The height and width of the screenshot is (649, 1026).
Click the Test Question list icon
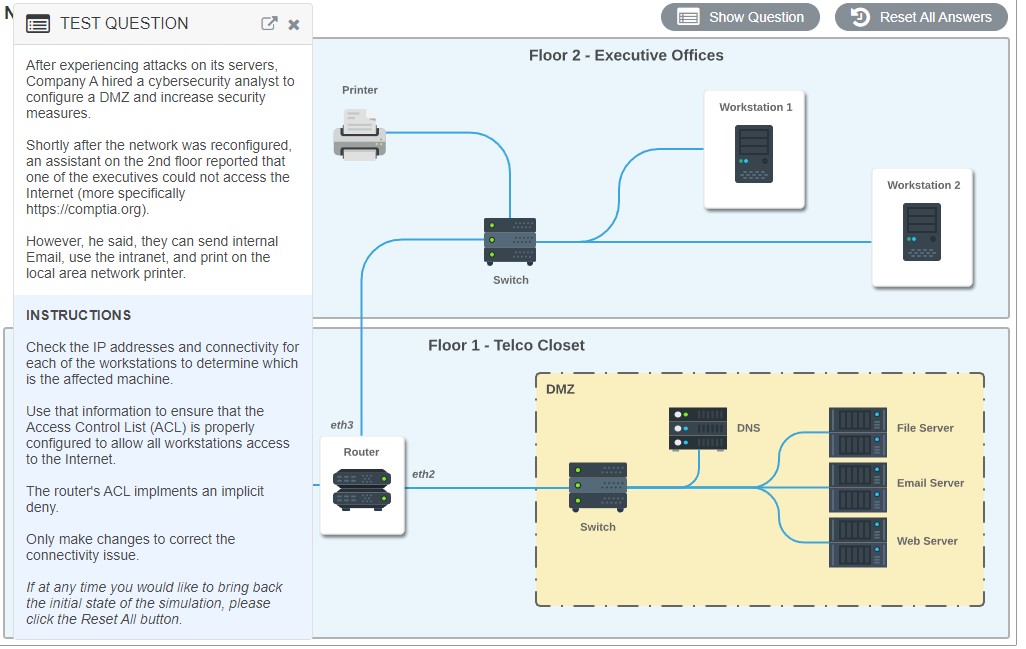38,24
